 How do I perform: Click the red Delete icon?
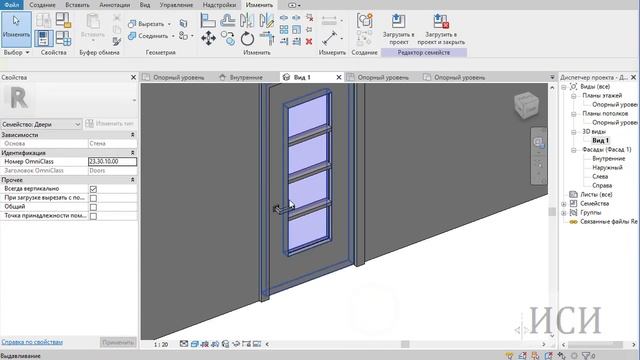pyautogui.click(x=309, y=41)
